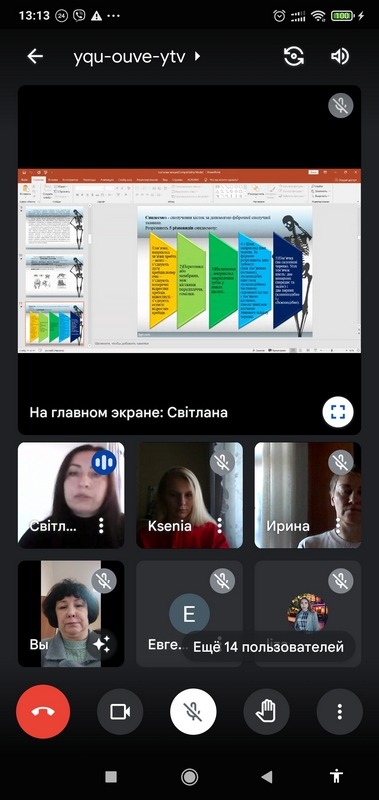The image size is (379, 800).
Task: Open more options in bottom call bar
Action: (340, 712)
